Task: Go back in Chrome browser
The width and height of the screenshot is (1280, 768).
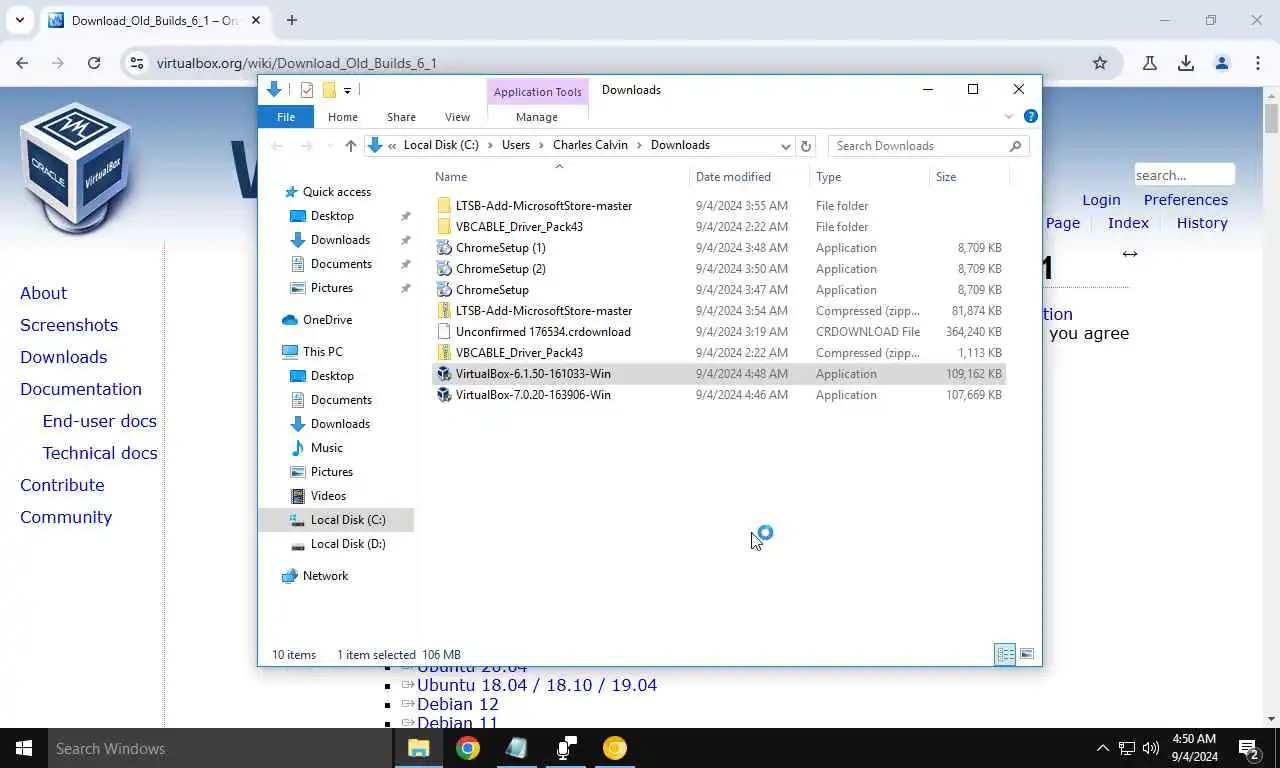Action: 22,63
